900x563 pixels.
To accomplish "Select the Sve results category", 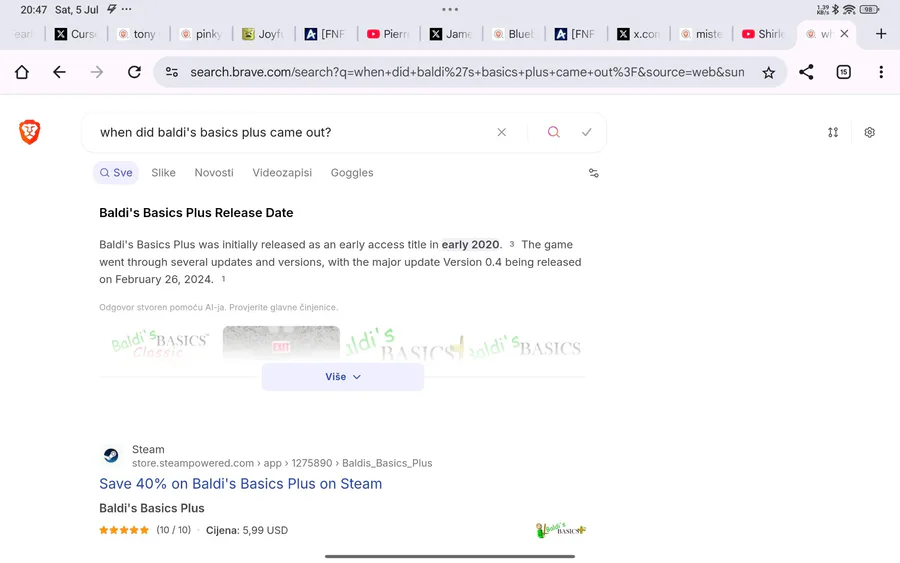I will point(116,173).
